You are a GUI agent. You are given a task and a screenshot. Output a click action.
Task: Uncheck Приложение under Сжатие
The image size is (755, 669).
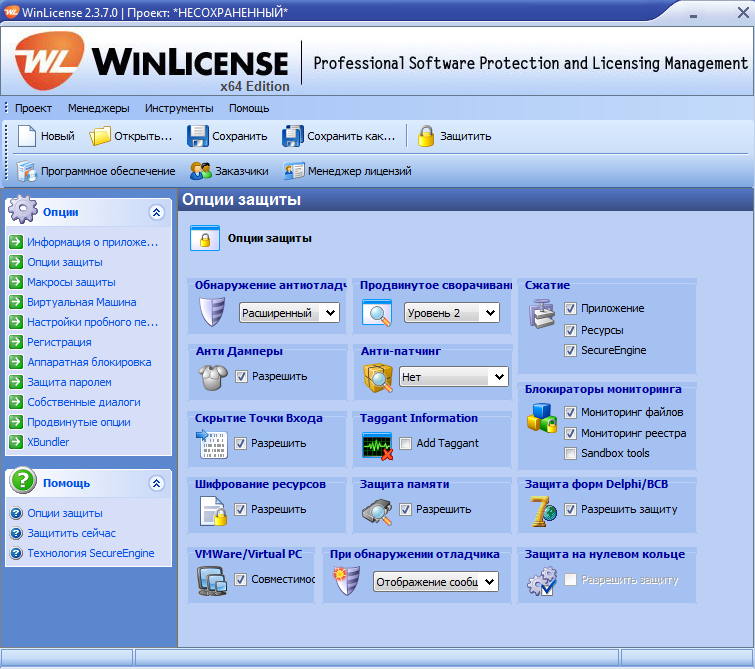coord(571,309)
